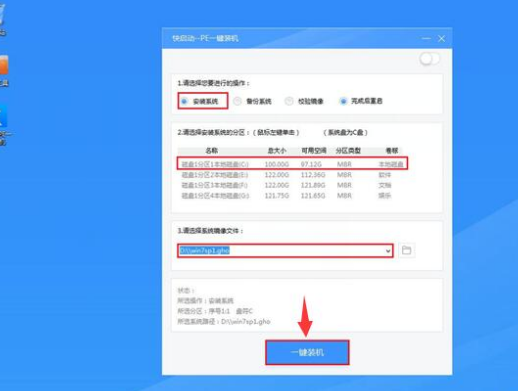Click the status line with path D:\win7sp1.gho
The width and height of the screenshot is (518, 391).
coord(224,321)
